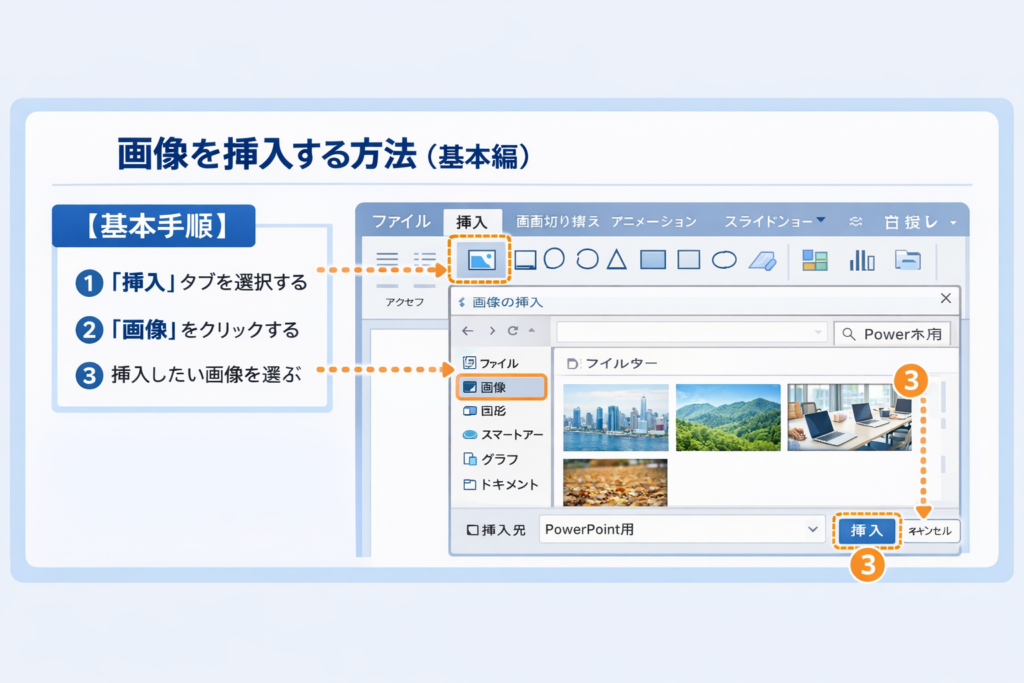Viewport: 1024px width, 683px height.
Task: Select the ellipse shape icon
Action: [x=724, y=260]
